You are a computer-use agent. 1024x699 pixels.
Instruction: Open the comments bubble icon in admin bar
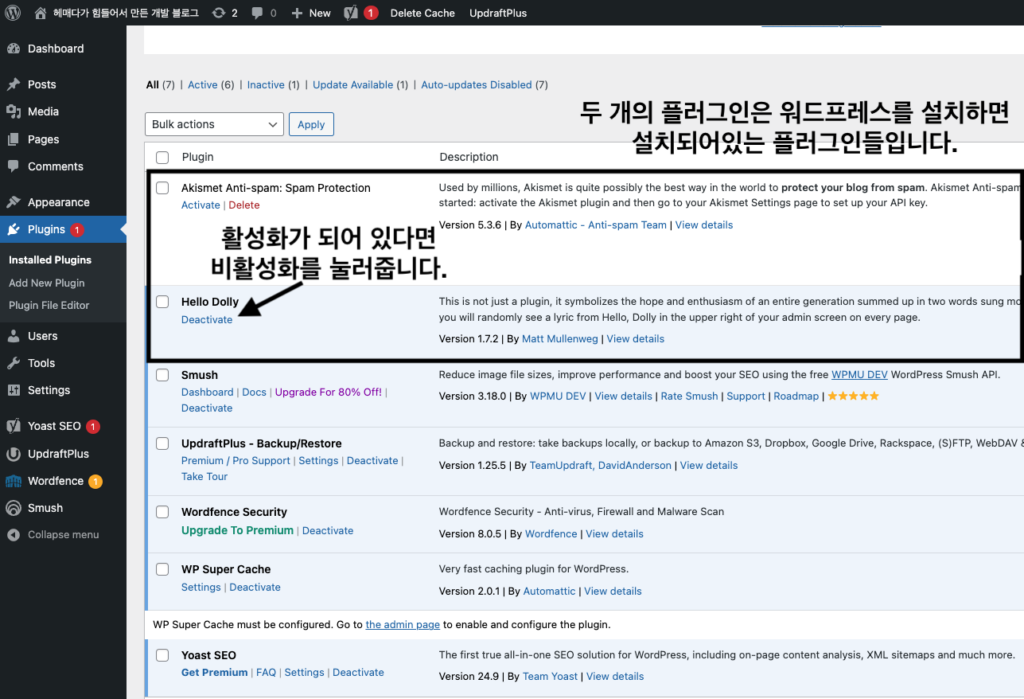(257, 13)
